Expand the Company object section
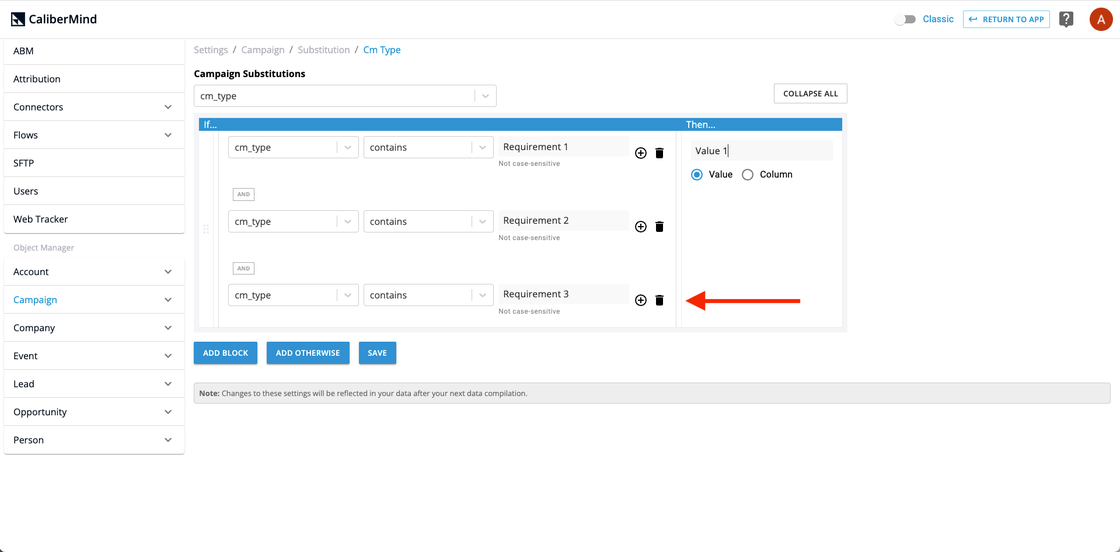The width and height of the screenshot is (1120, 552). [x=94, y=328]
